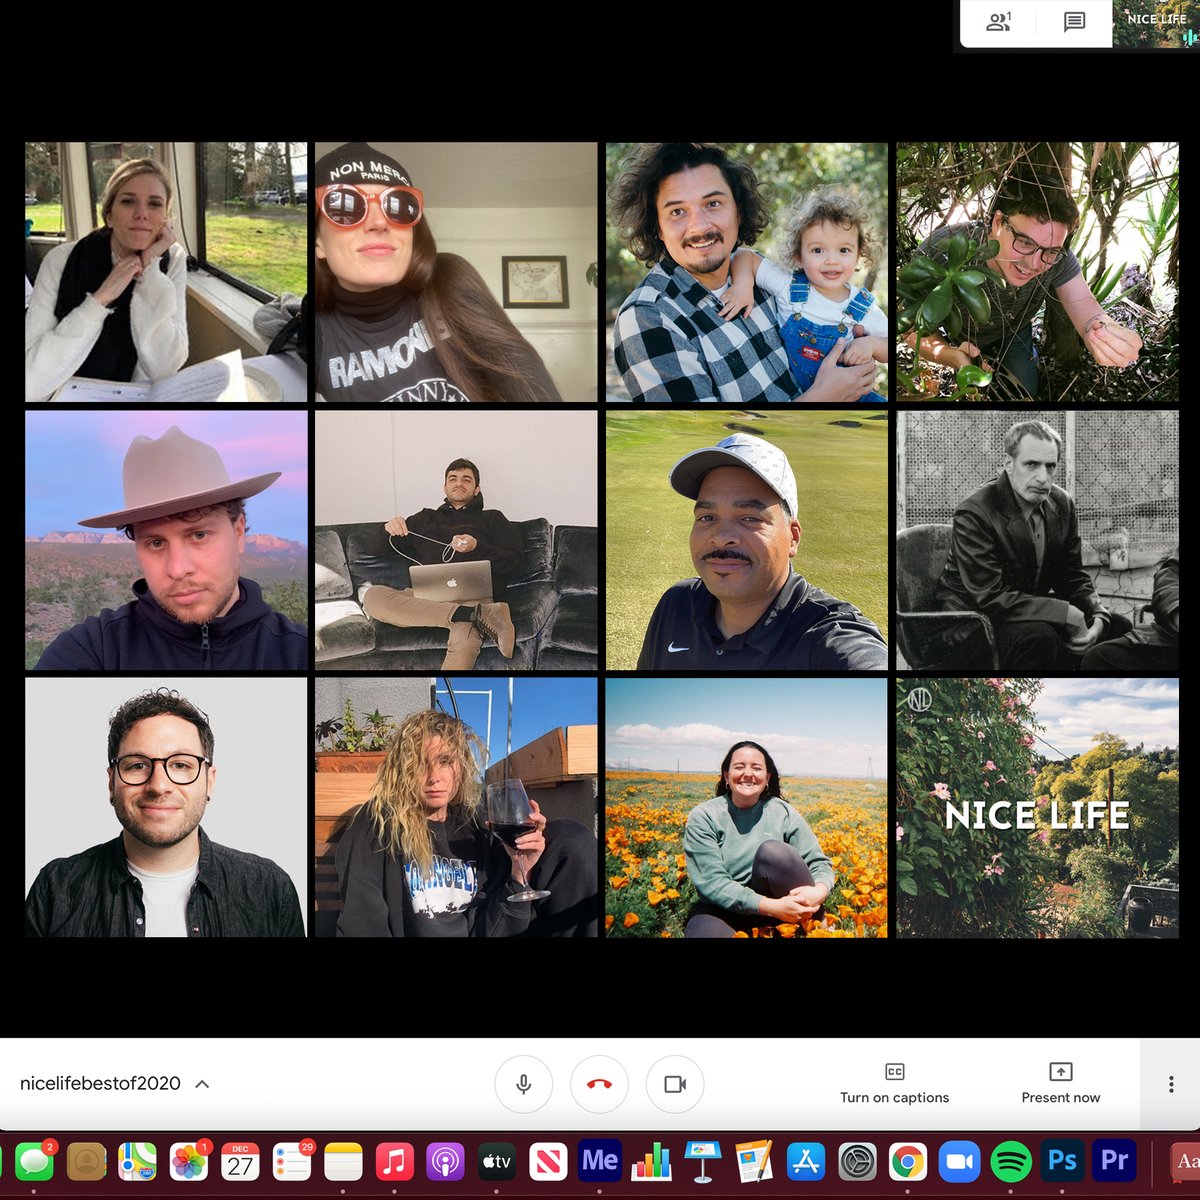This screenshot has height=1200, width=1200.
Task: Launch Photoshop from the dock
Action: tap(1062, 1161)
